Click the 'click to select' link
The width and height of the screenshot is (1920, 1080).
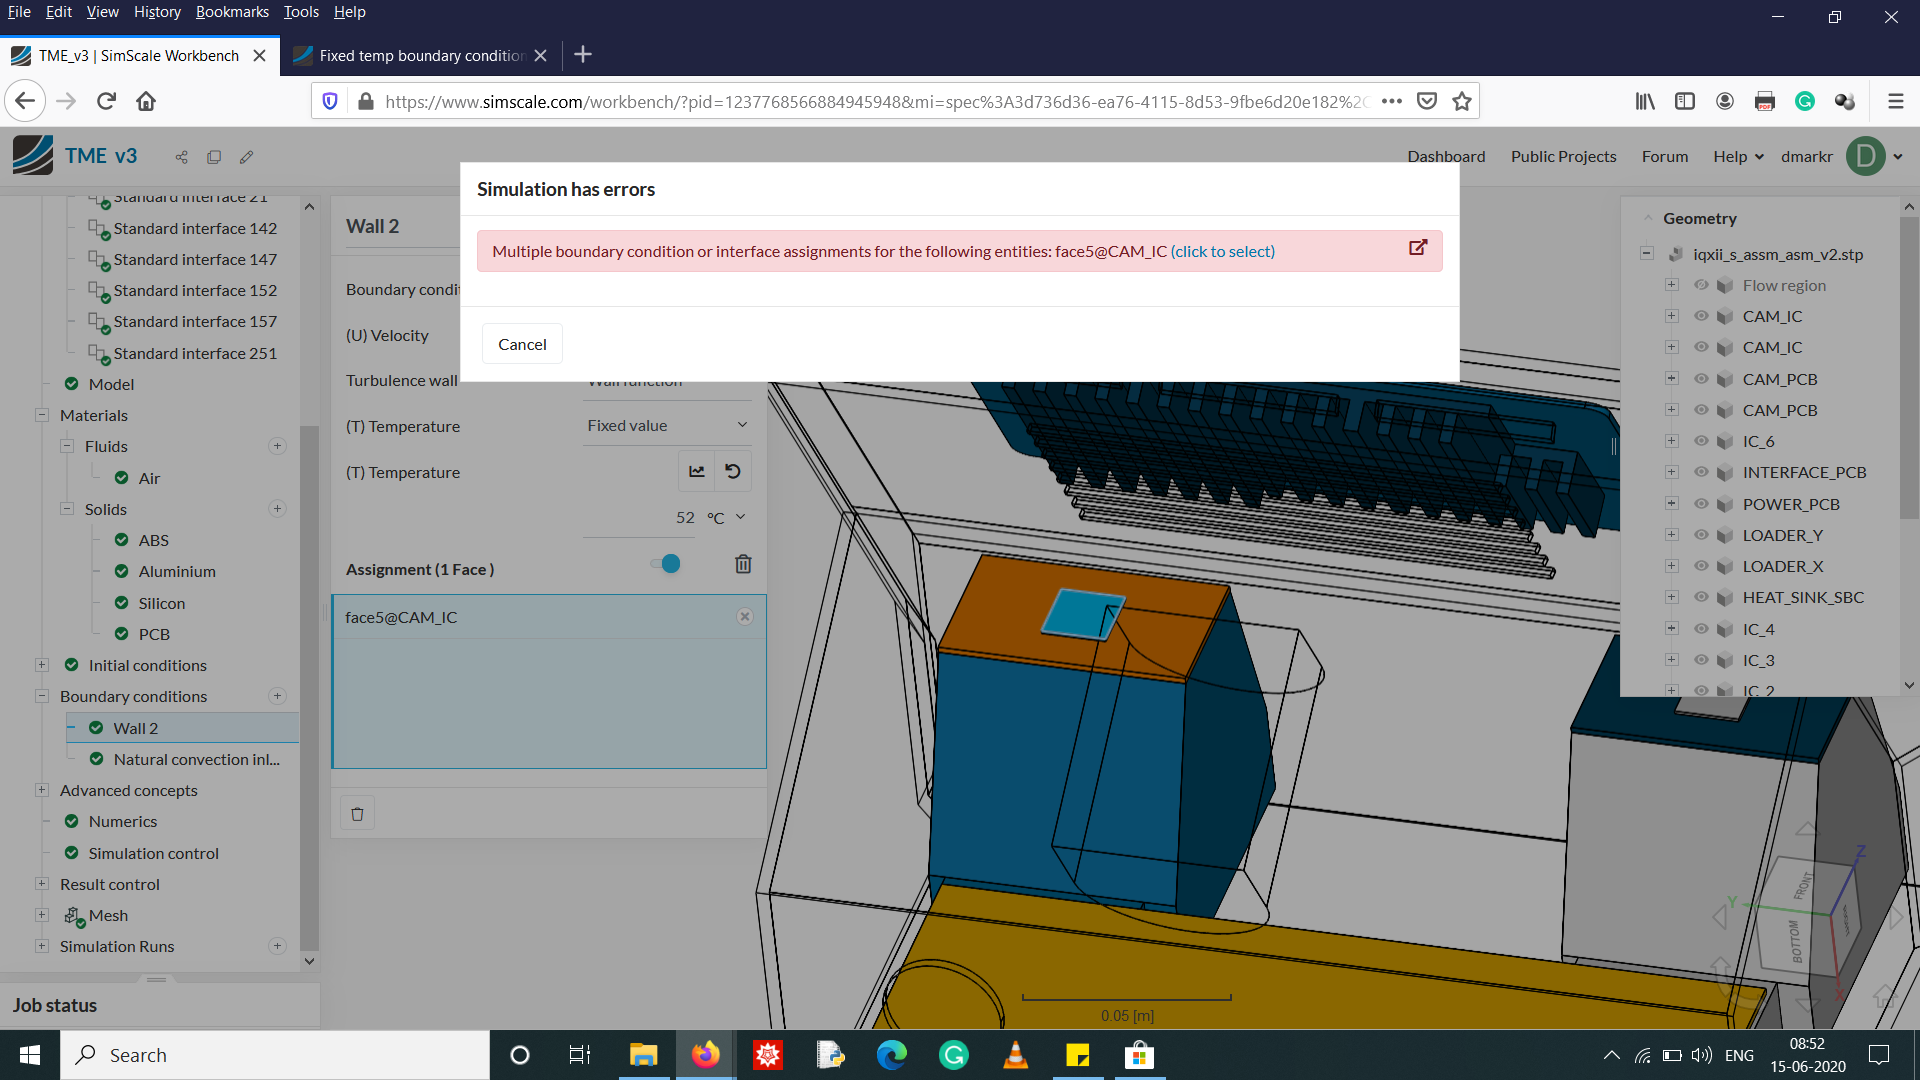pyautogui.click(x=1222, y=251)
